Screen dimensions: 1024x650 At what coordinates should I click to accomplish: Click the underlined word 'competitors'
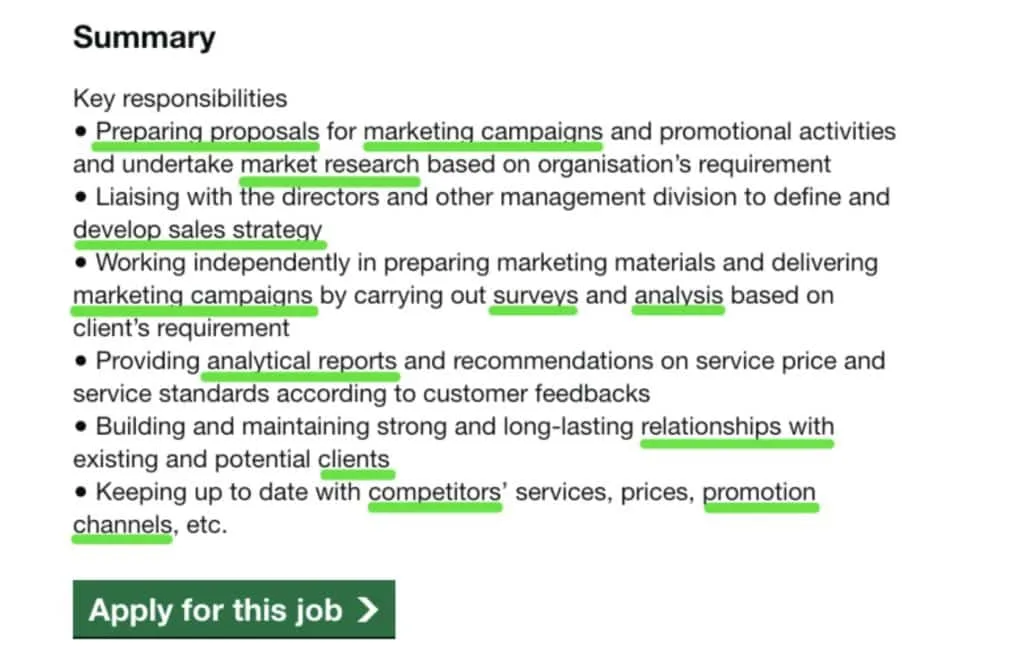click(x=434, y=492)
